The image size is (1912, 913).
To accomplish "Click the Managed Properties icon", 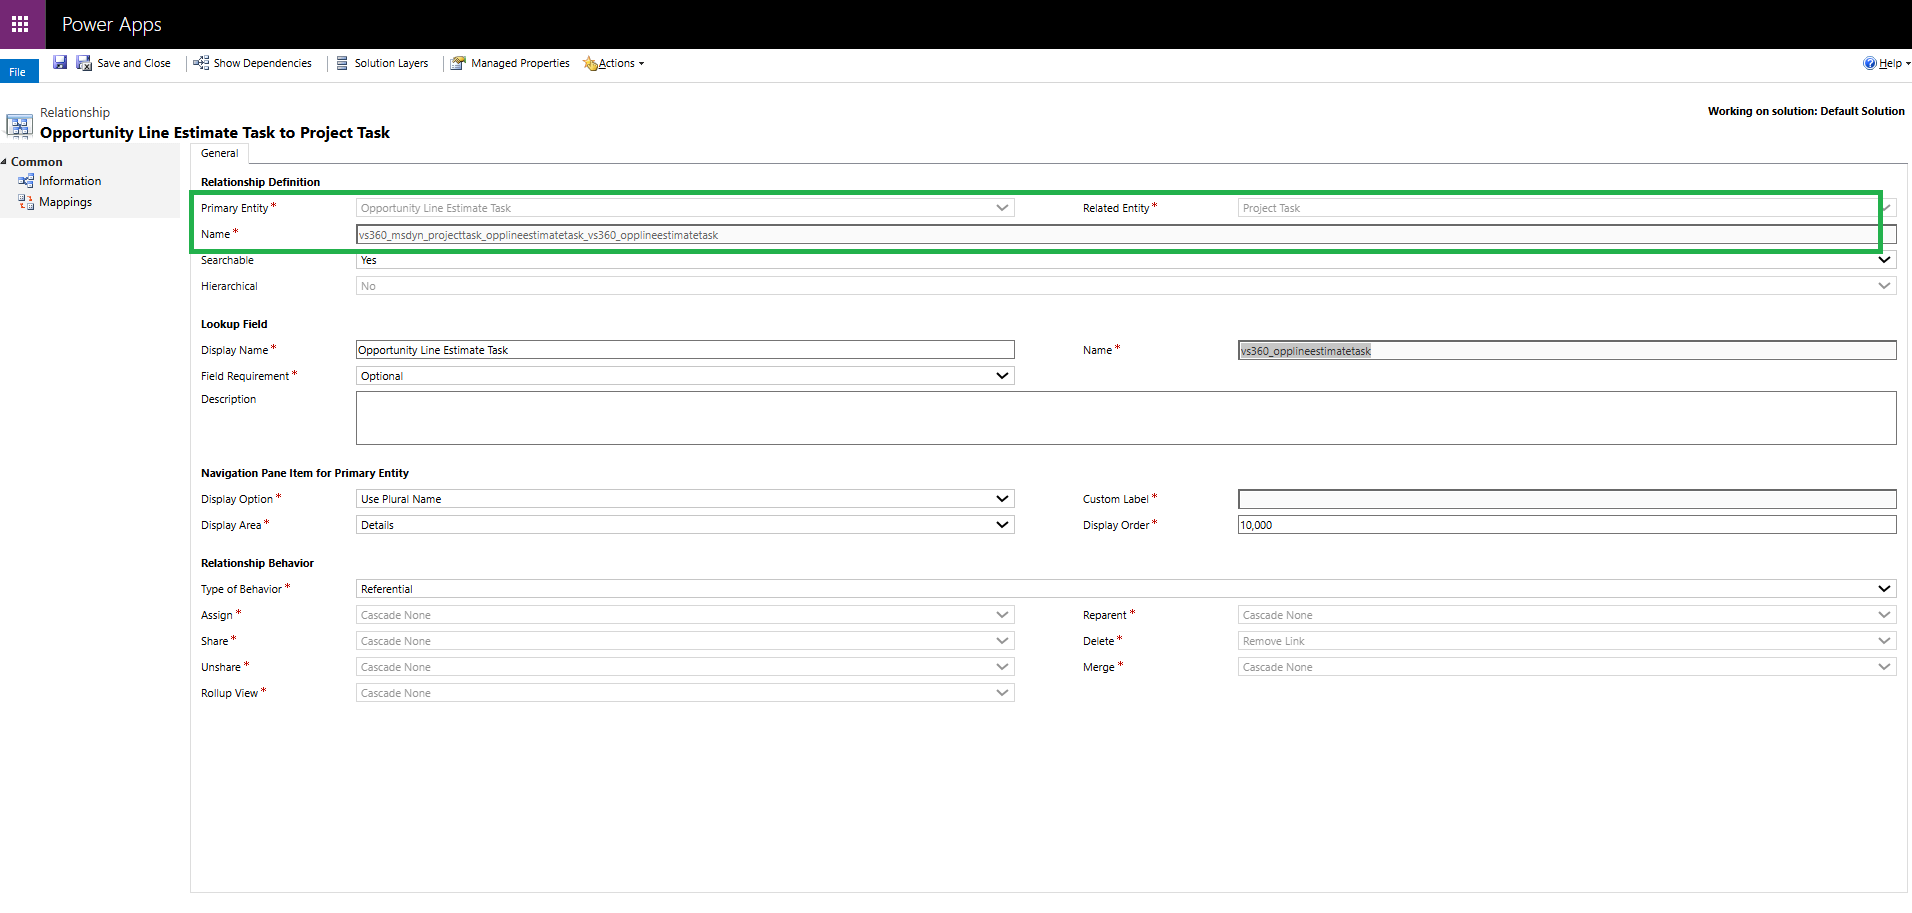I will coord(458,63).
